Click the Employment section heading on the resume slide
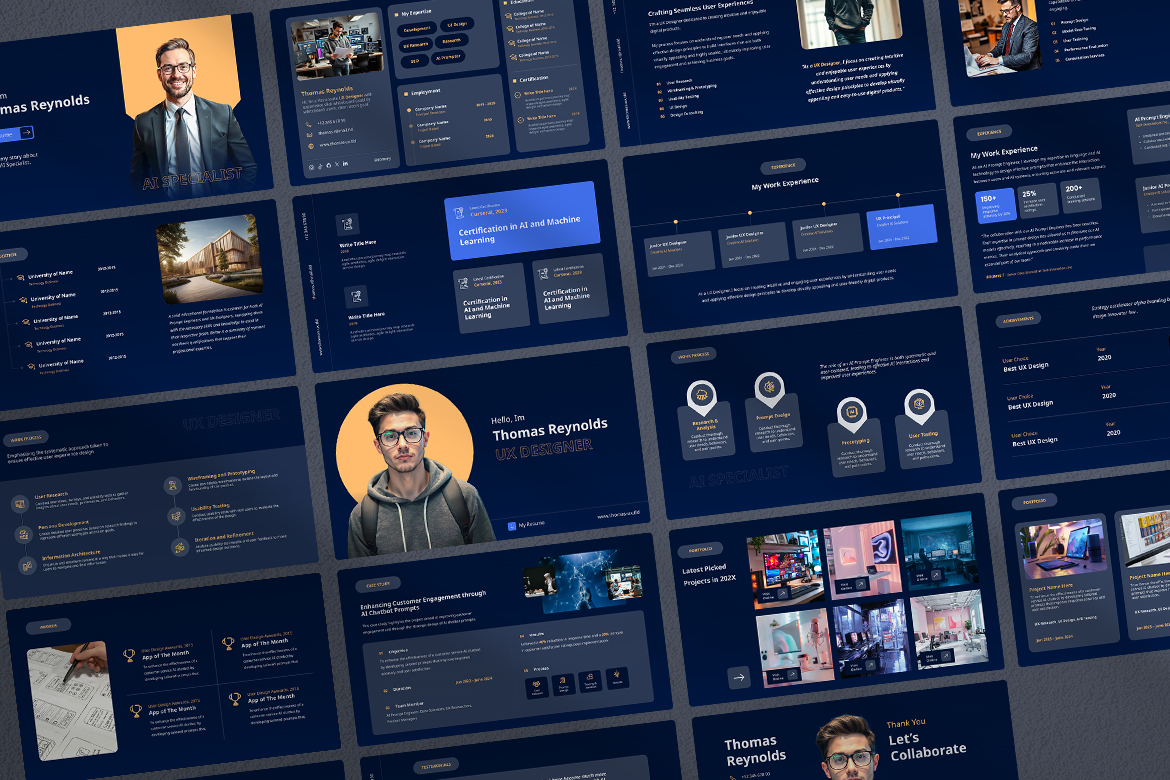The height and width of the screenshot is (780, 1170). click(425, 92)
